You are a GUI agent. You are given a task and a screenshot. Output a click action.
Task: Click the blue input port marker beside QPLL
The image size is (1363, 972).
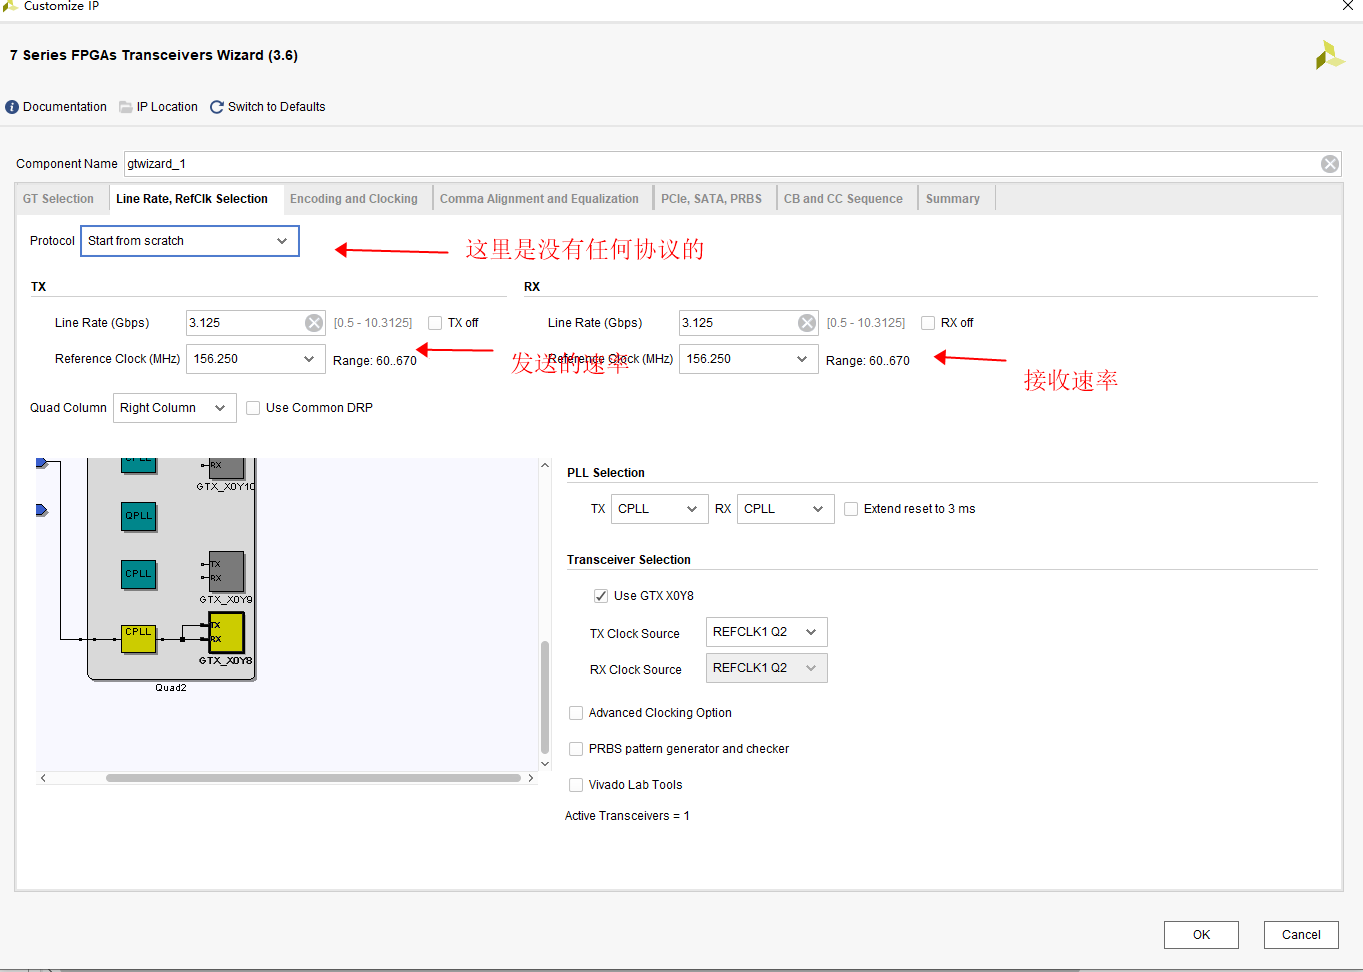(42, 510)
